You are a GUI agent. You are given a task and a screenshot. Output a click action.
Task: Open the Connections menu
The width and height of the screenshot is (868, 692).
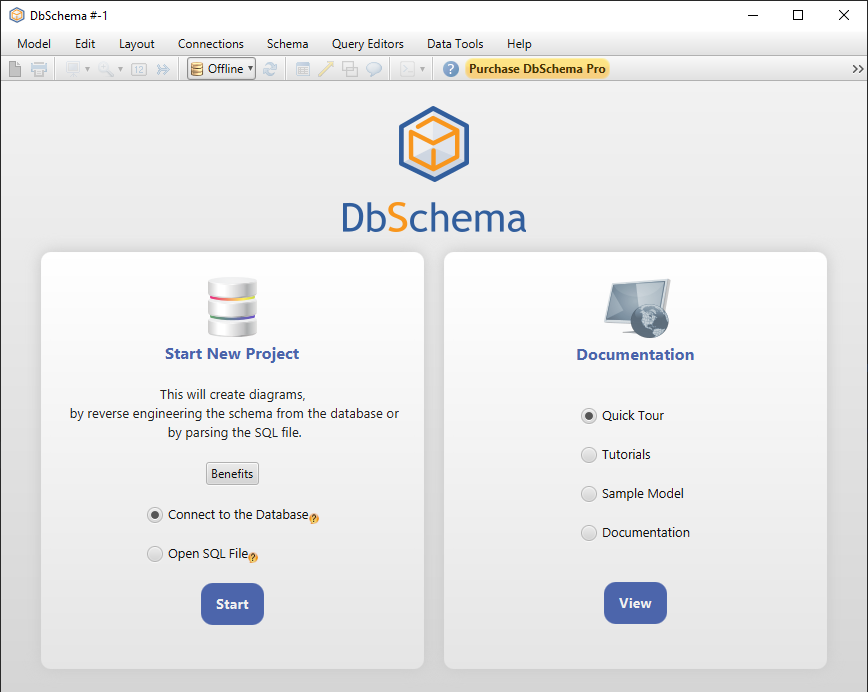210,44
